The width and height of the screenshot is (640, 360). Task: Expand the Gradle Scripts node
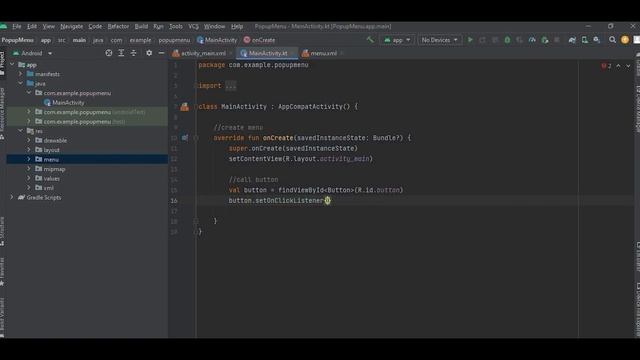tap(12, 197)
